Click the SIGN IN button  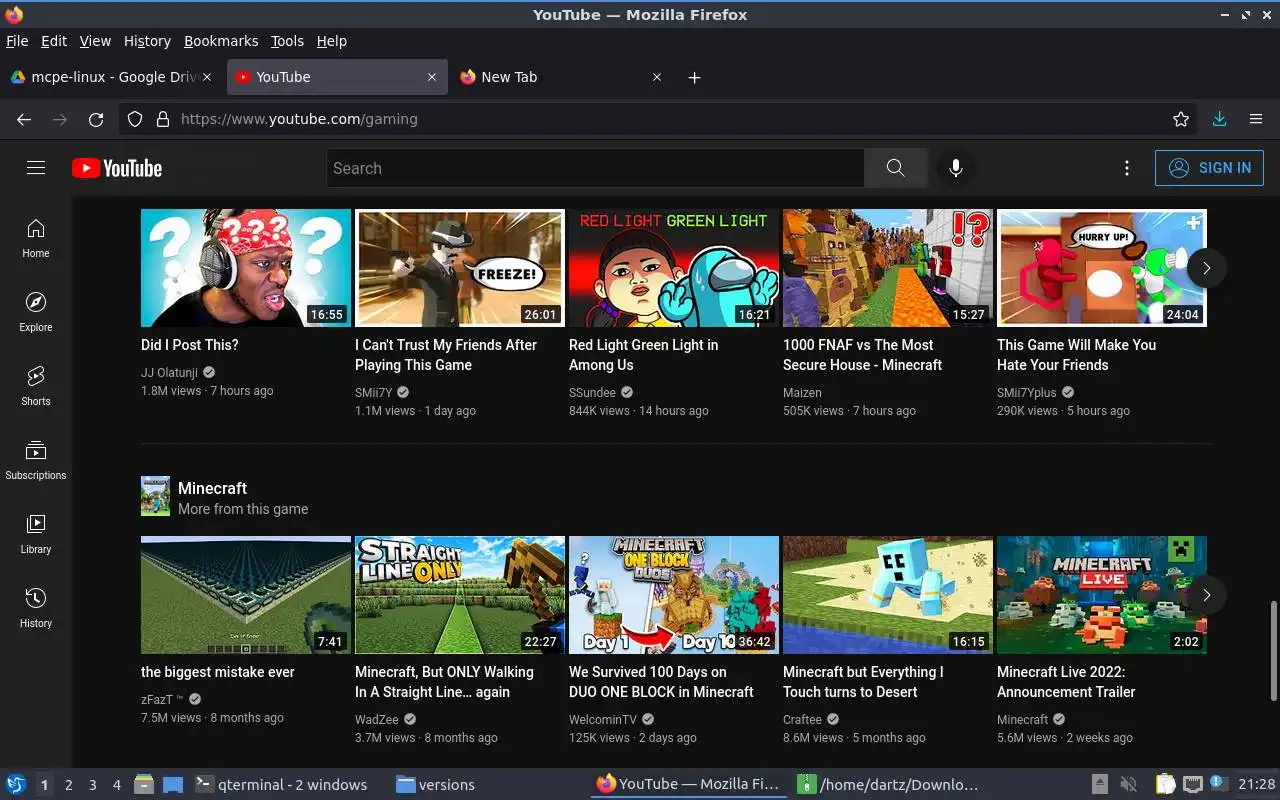tap(1209, 168)
